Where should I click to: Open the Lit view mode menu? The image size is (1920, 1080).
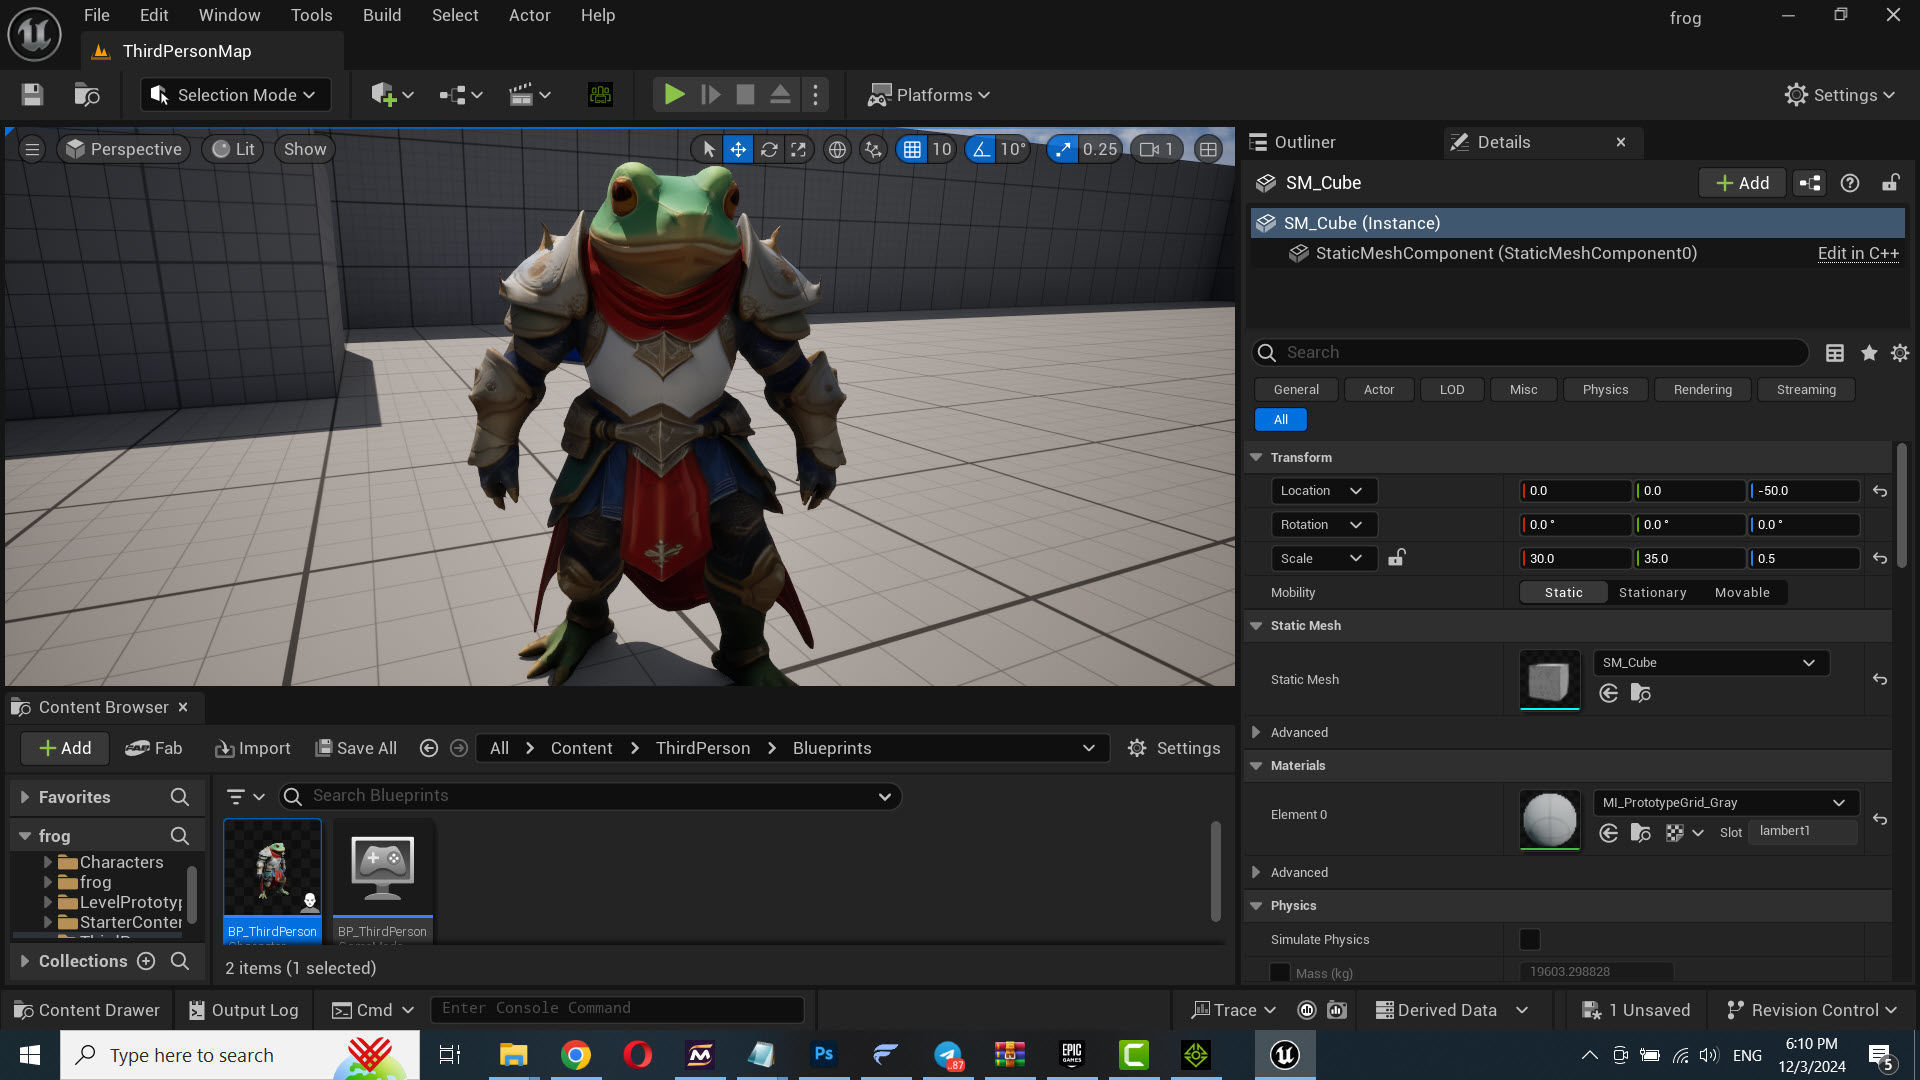click(234, 149)
